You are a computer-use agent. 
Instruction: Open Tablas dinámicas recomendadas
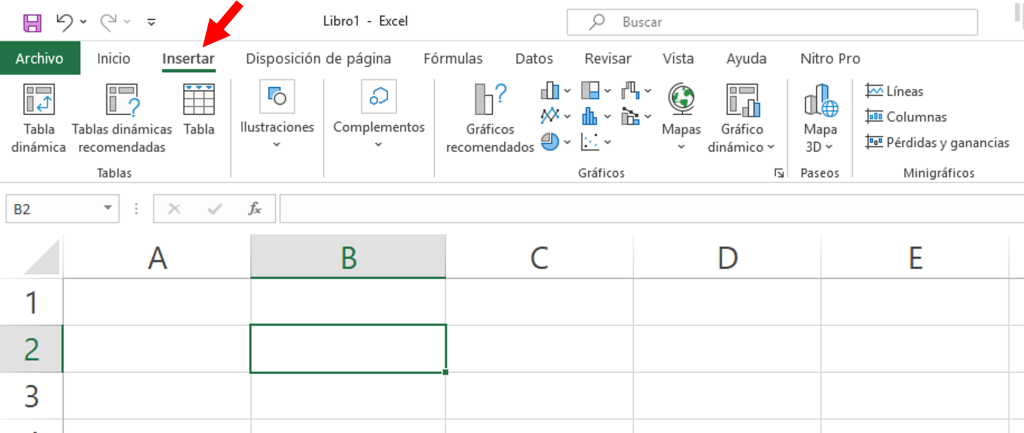pos(122,101)
